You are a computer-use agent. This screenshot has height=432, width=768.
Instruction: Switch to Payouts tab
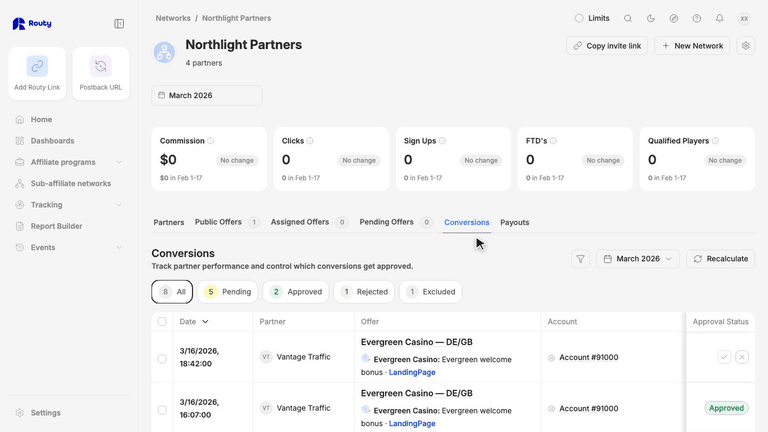pyautogui.click(x=515, y=222)
